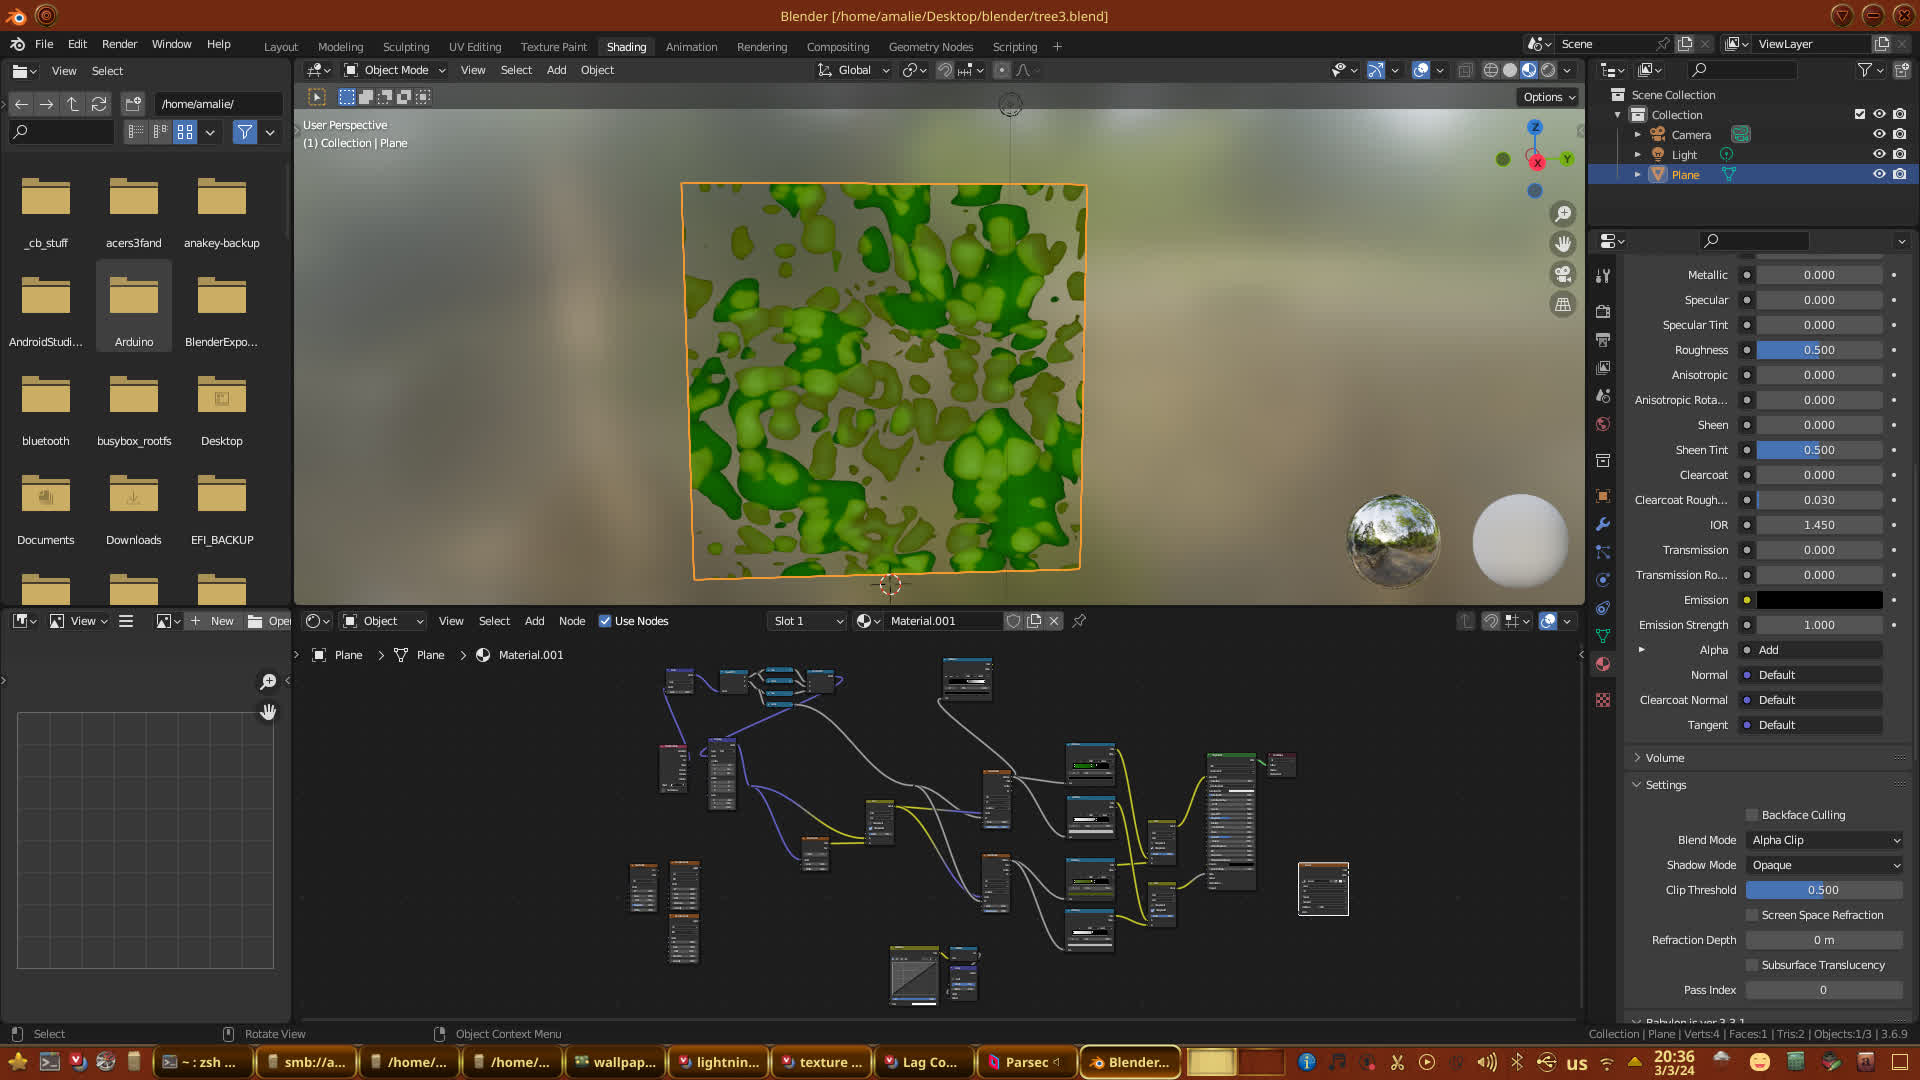Pin the node editor material
Viewport: 1920px width, 1080px height.
click(1079, 621)
